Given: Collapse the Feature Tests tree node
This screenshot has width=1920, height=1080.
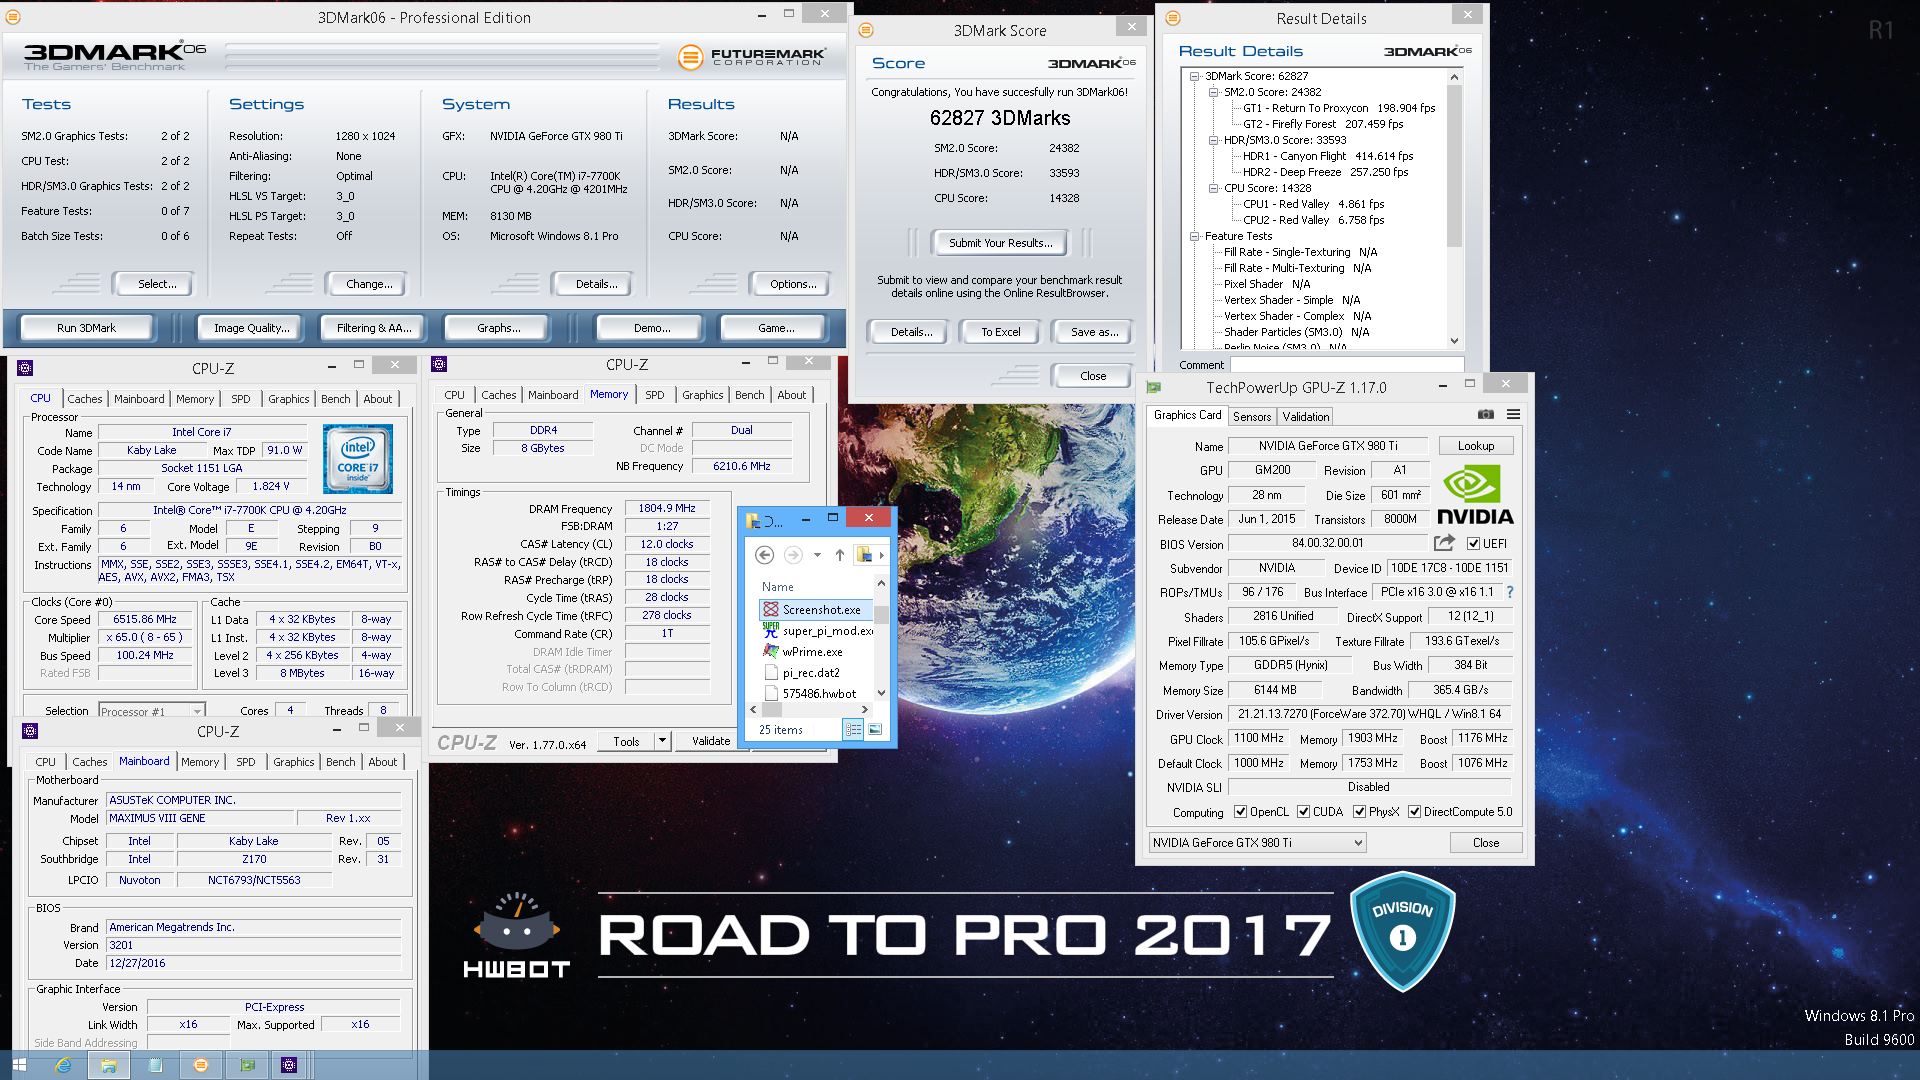Looking at the screenshot, I should [x=1194, y=236].
